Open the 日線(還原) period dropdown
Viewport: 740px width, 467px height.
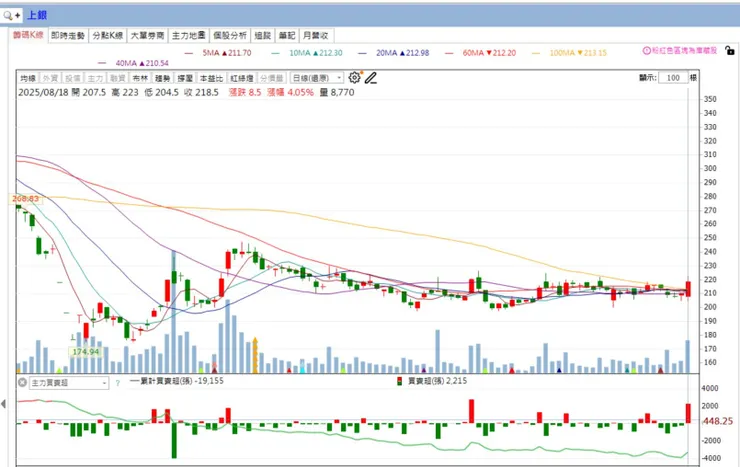(x=317, y=78)
